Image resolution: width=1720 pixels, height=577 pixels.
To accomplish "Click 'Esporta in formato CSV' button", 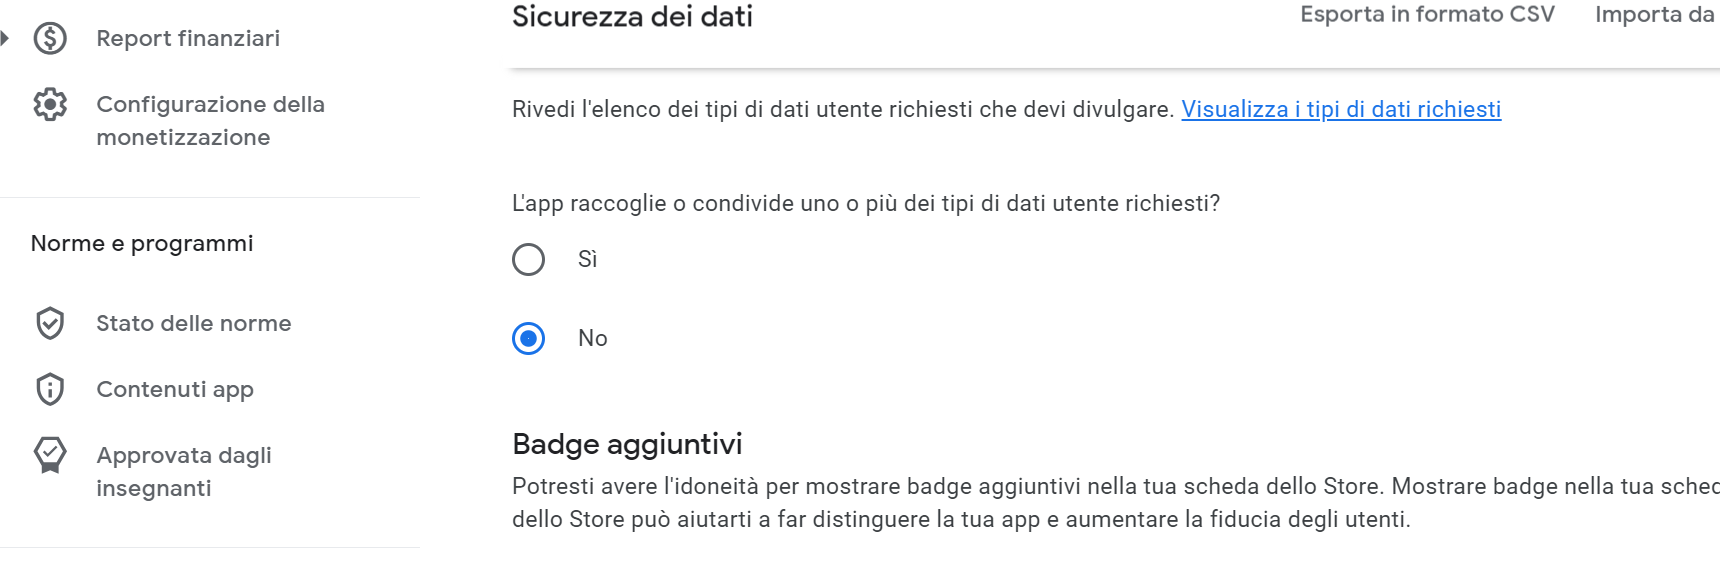I will point(1427,15).
